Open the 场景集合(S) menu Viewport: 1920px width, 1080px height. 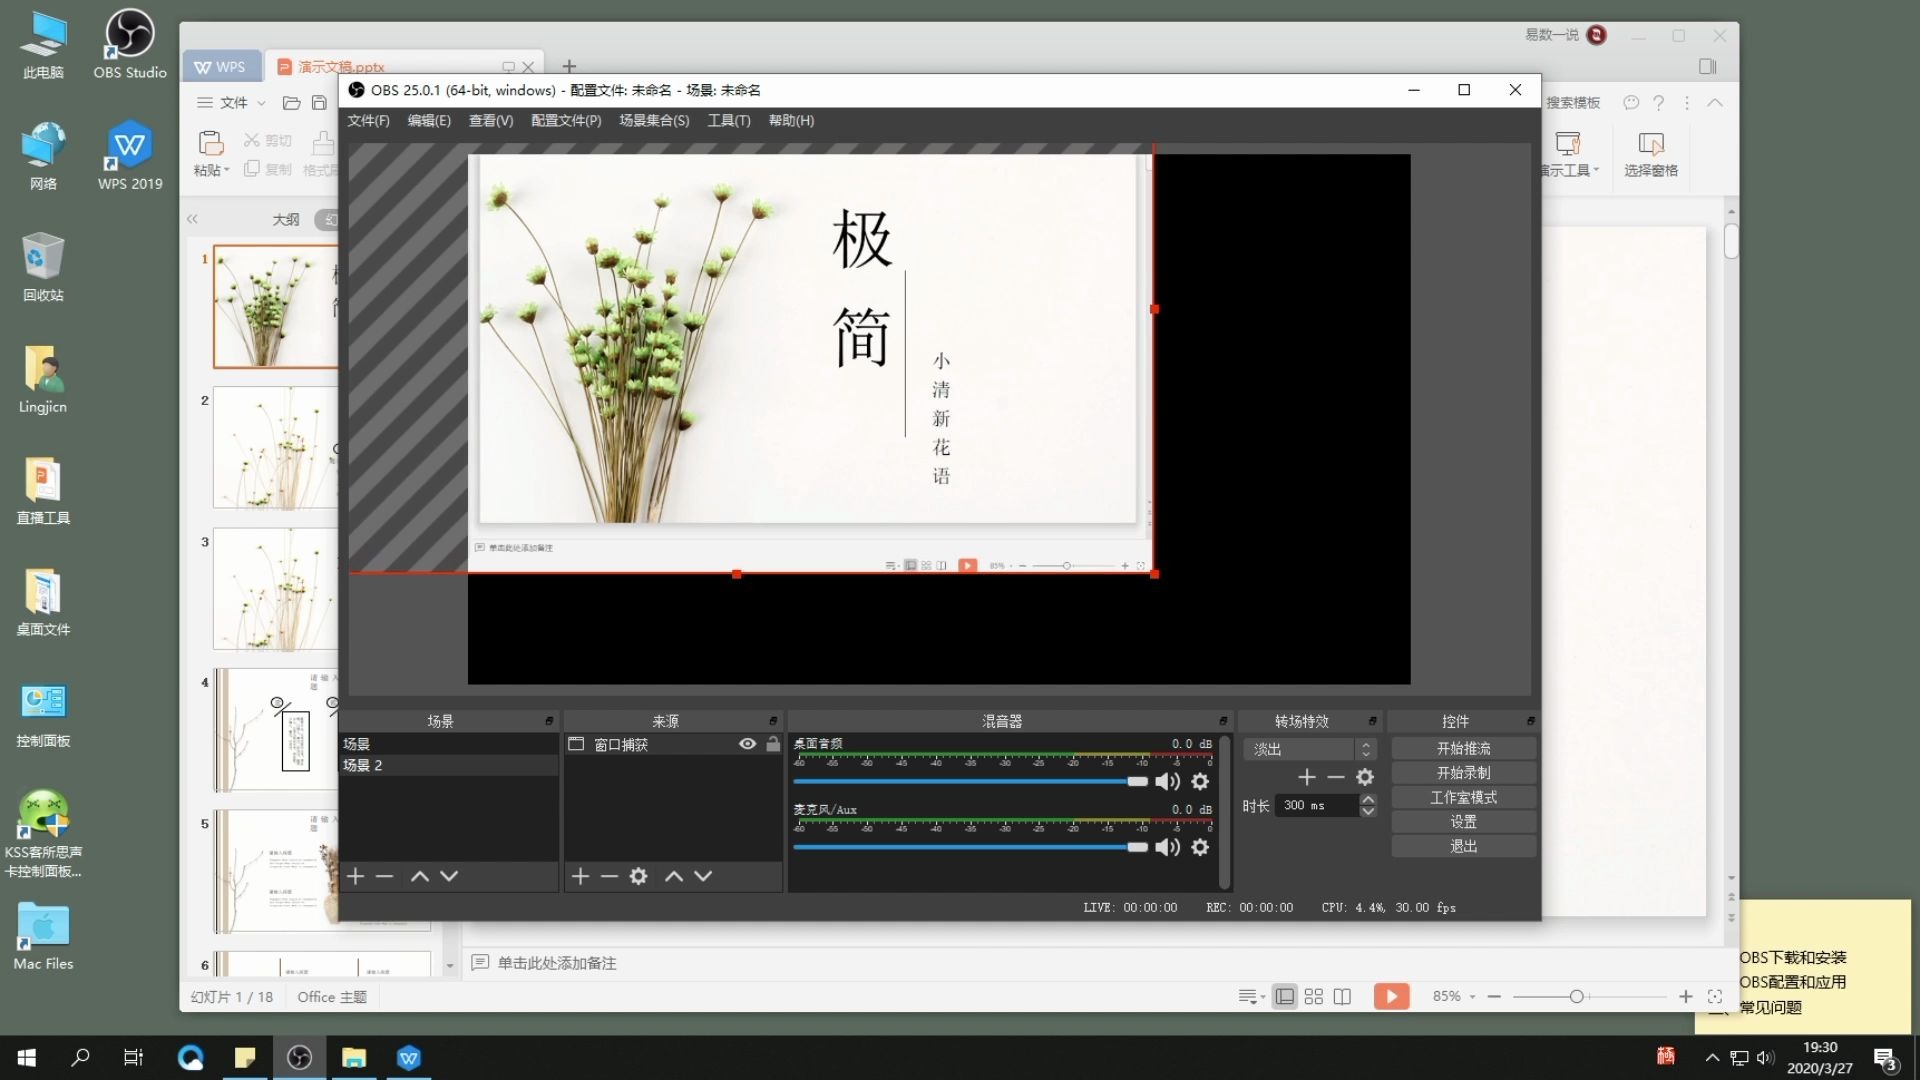(654, 120)
